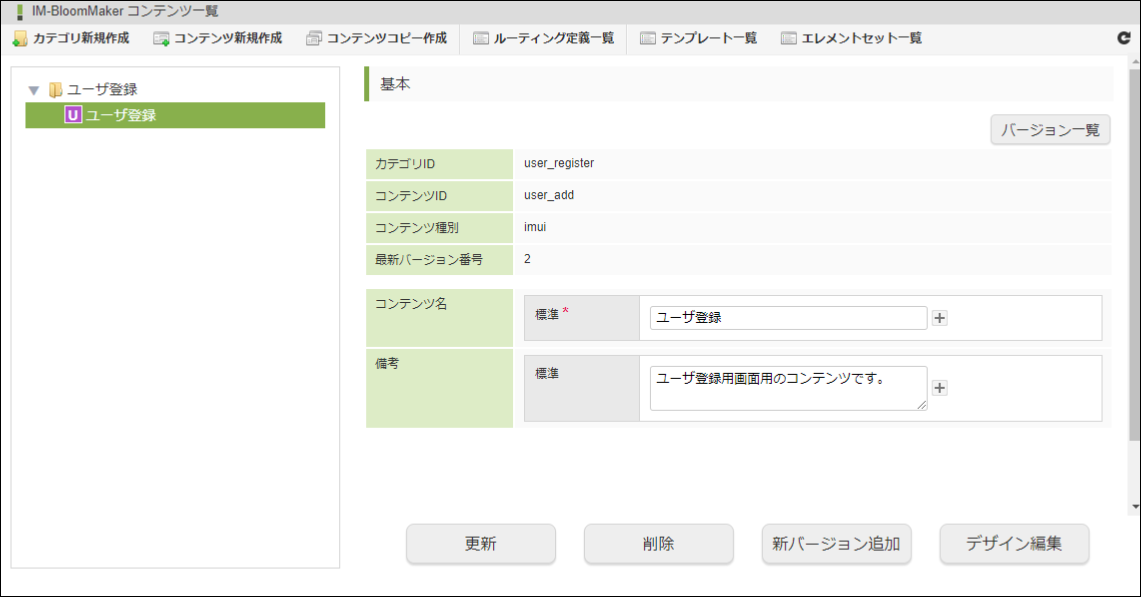Click 新バージョン追加 button

(x=836, y=544)
